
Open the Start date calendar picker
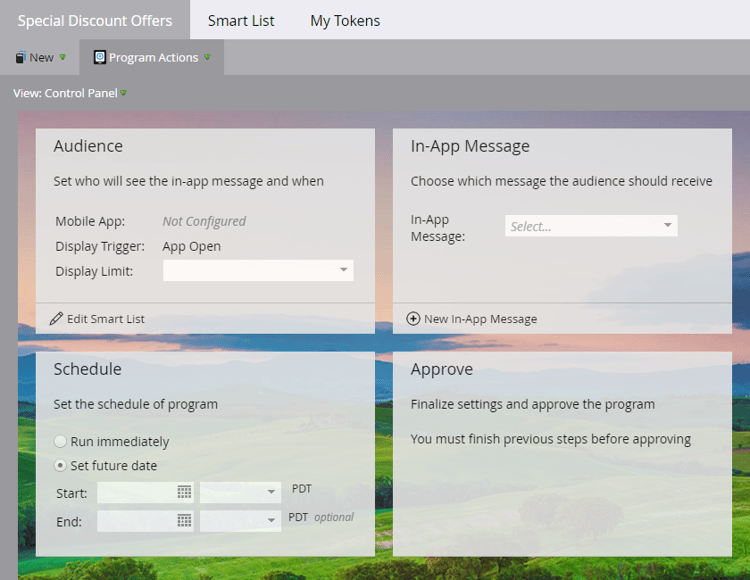coord(184,492)
